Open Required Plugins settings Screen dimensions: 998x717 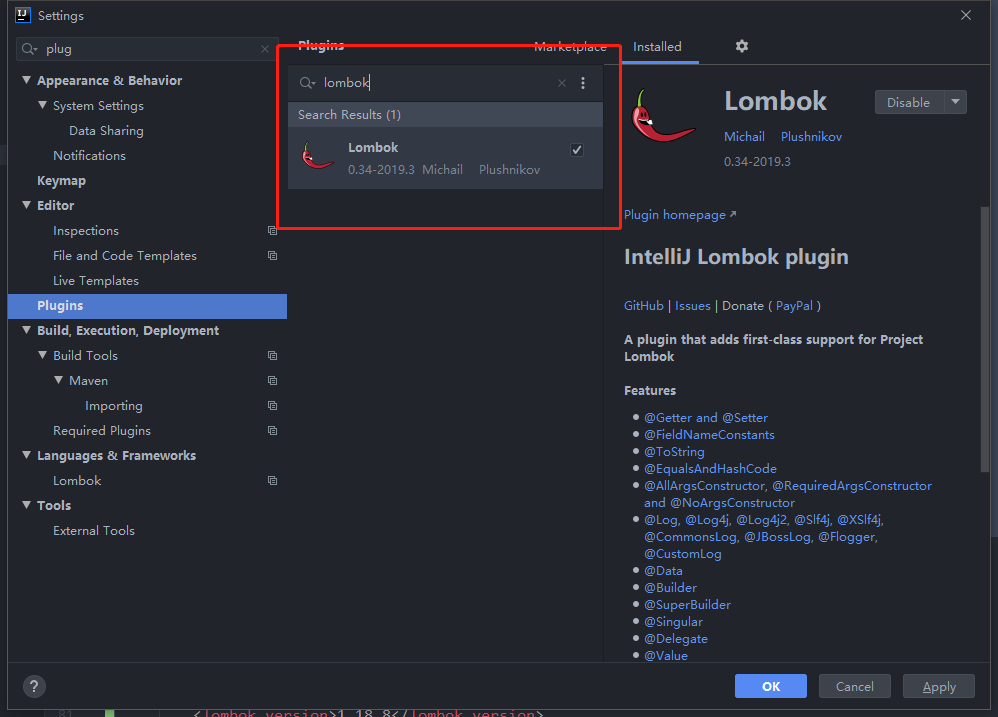102,430
